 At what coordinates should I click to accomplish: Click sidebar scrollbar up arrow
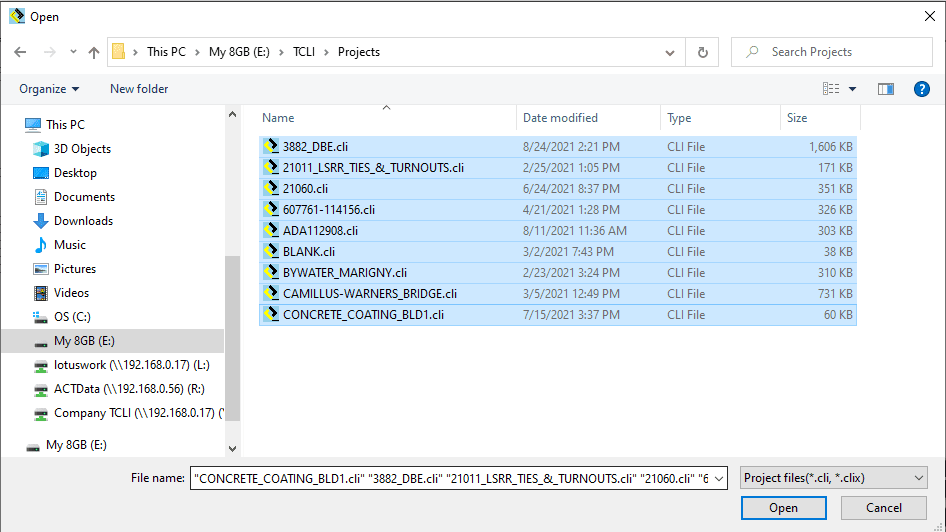pyautogui.click(x=232, y=114)
